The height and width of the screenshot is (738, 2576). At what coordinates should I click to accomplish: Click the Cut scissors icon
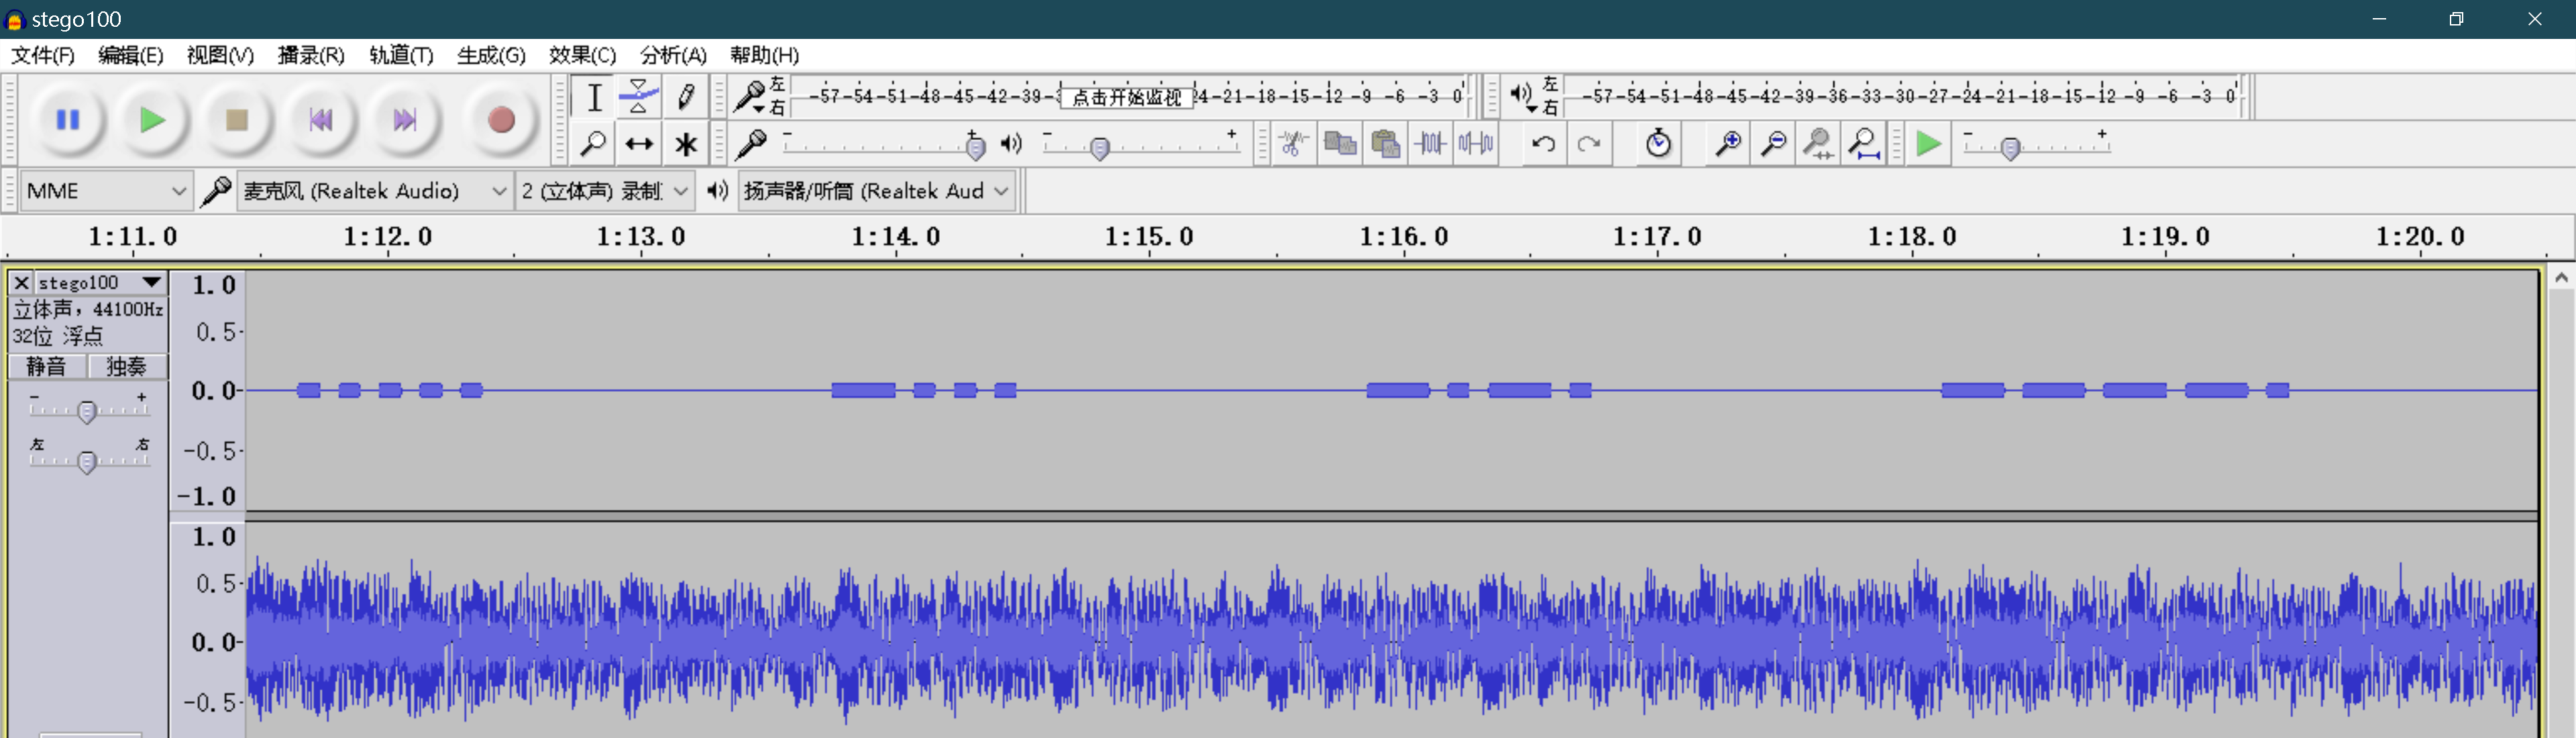1293,144
